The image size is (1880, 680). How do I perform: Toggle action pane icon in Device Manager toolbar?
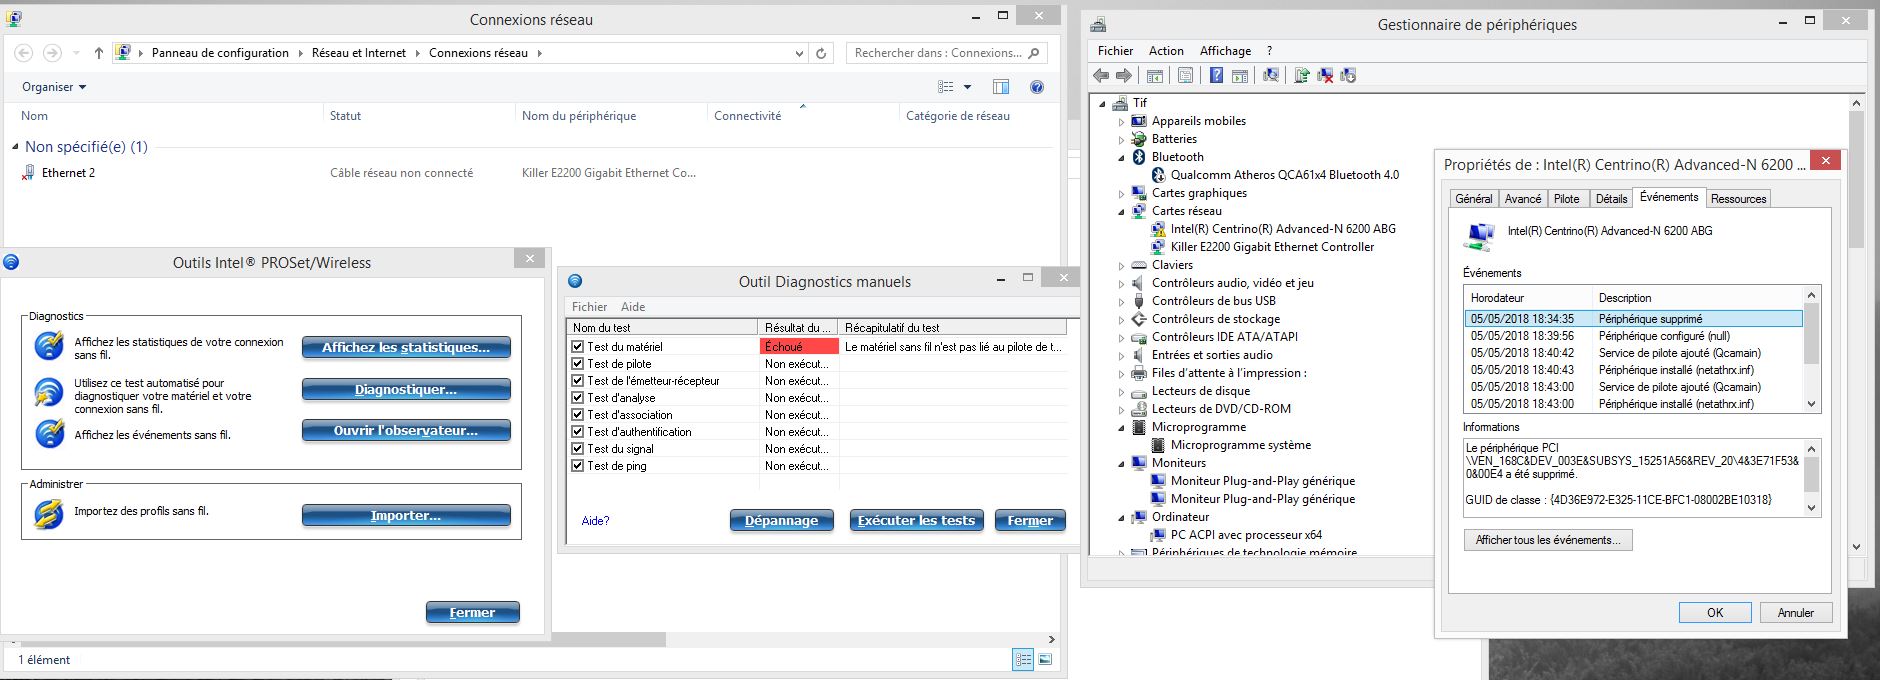pyautogui.click(x=1240, y=75)
